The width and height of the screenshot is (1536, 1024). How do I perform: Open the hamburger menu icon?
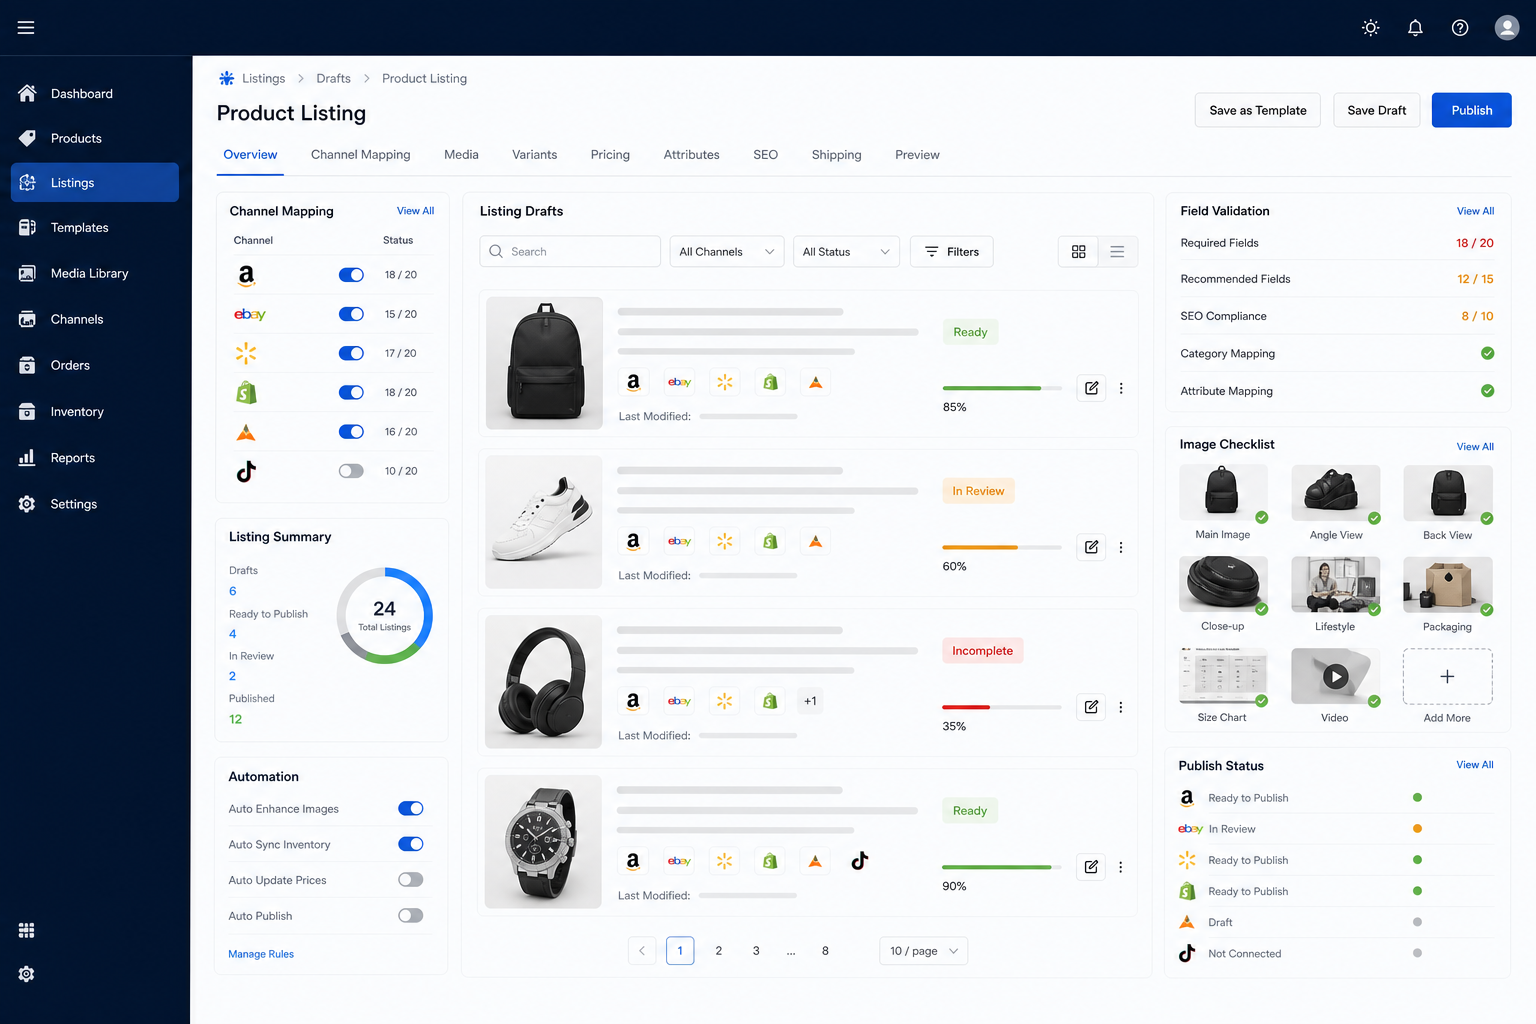pyautogui.click(x=26, y=28)
